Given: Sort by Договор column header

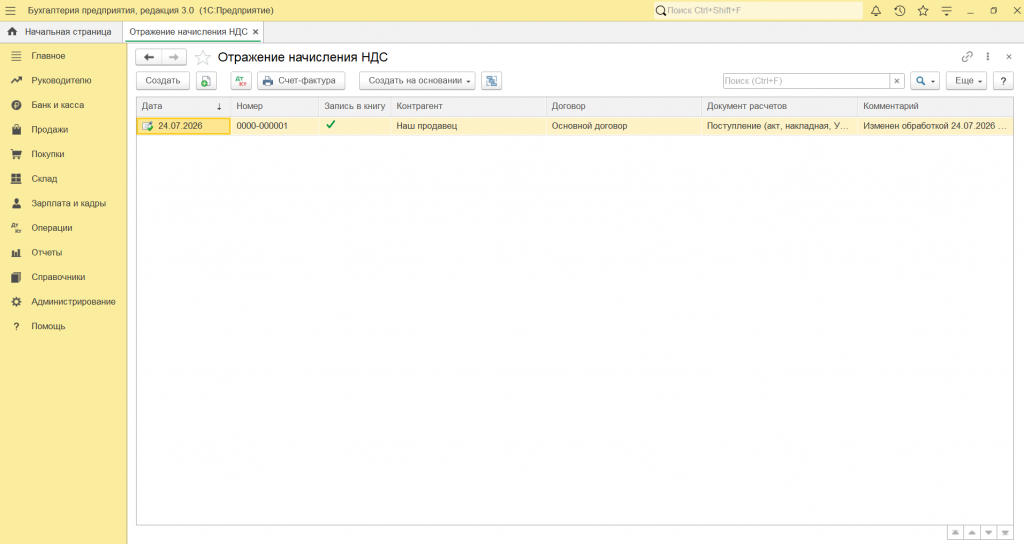Looking at the screenshot, I should pyautogui.click(x=624, y=106).
